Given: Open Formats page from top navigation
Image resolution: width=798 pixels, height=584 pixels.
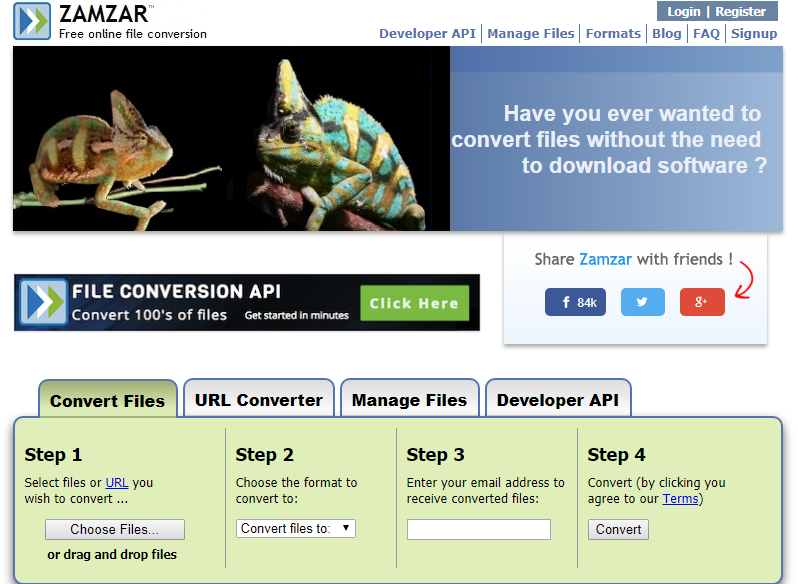Looking at the screenshot, I should (x=613, y=34).
